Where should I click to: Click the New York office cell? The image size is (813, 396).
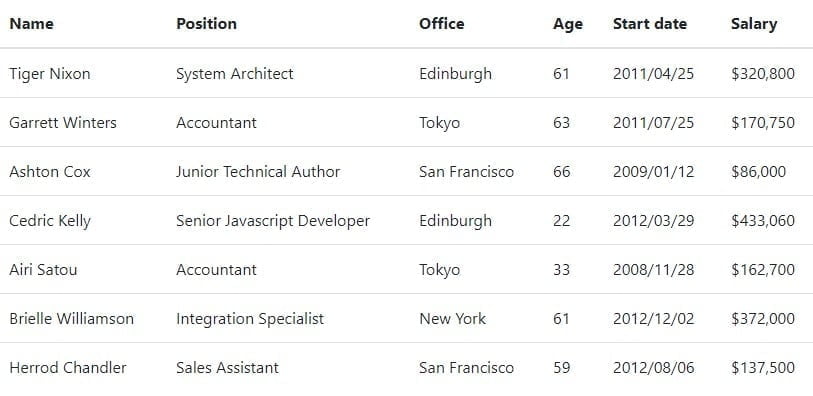pyautogui.click(x=453, y=319)
